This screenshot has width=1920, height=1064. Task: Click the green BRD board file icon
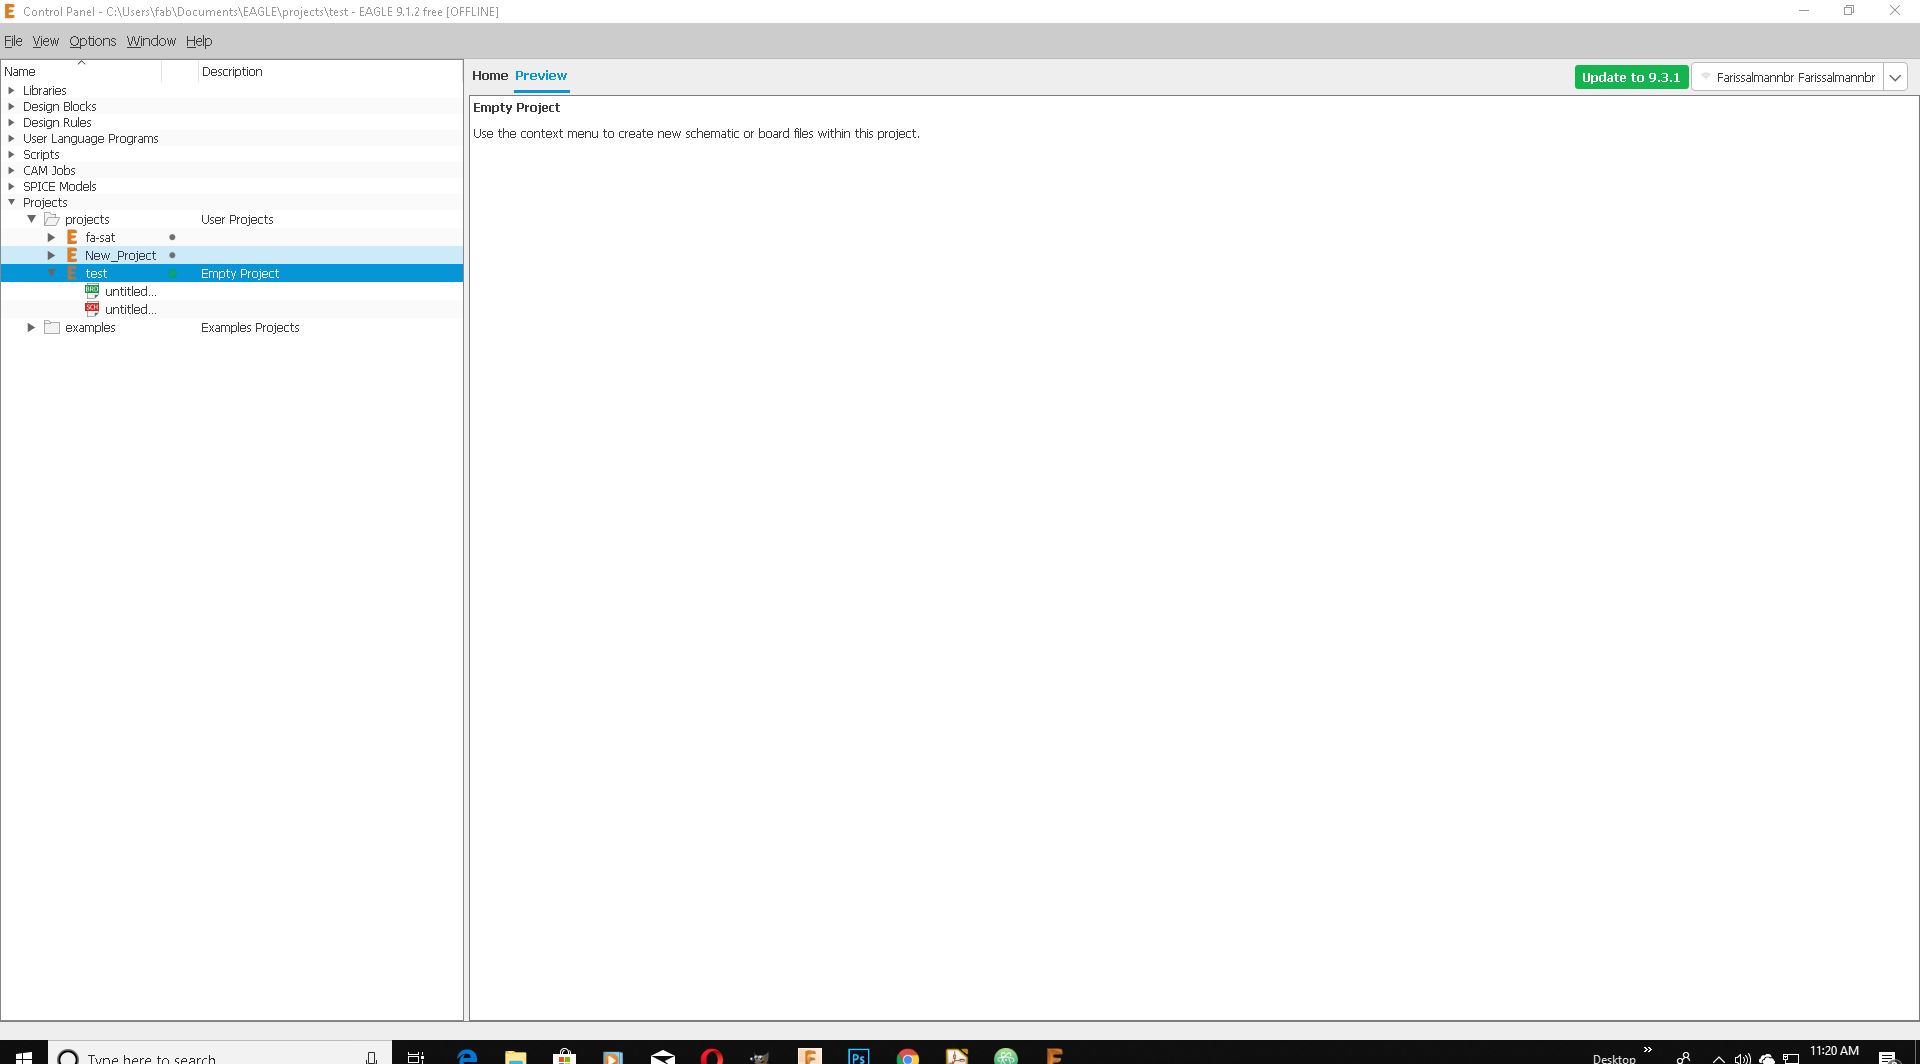92,292
